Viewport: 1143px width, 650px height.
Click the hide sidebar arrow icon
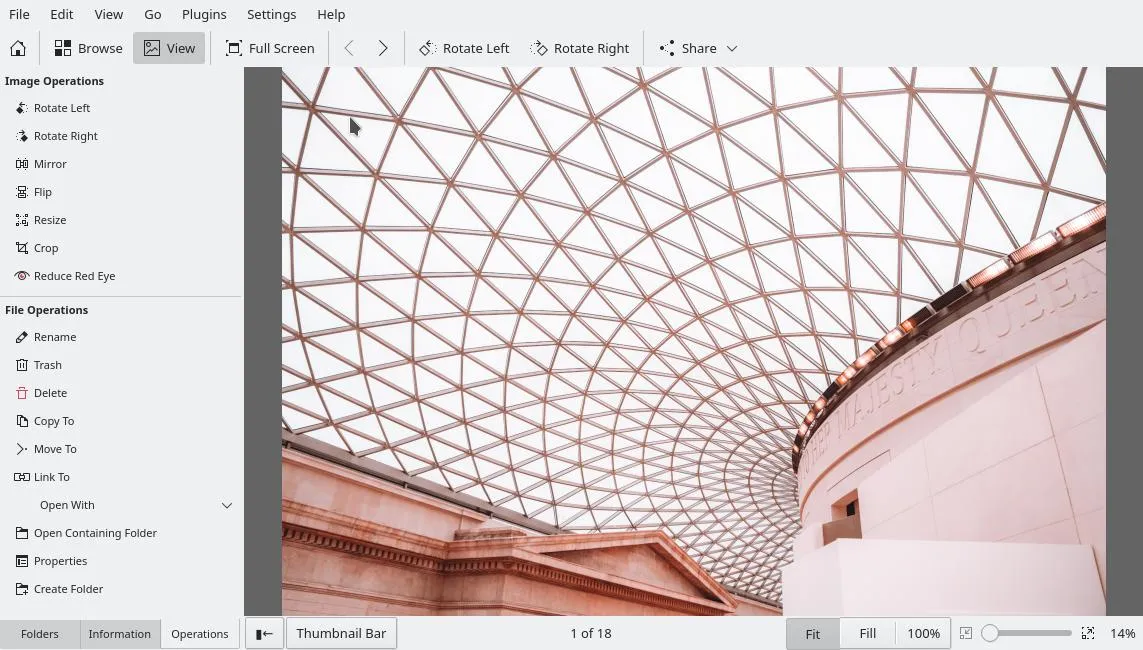coord(264,634)
